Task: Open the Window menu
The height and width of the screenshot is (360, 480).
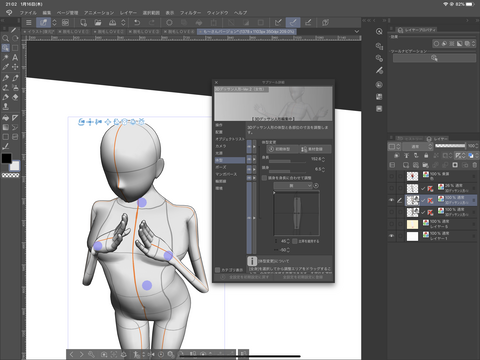Action: (217, 13)
